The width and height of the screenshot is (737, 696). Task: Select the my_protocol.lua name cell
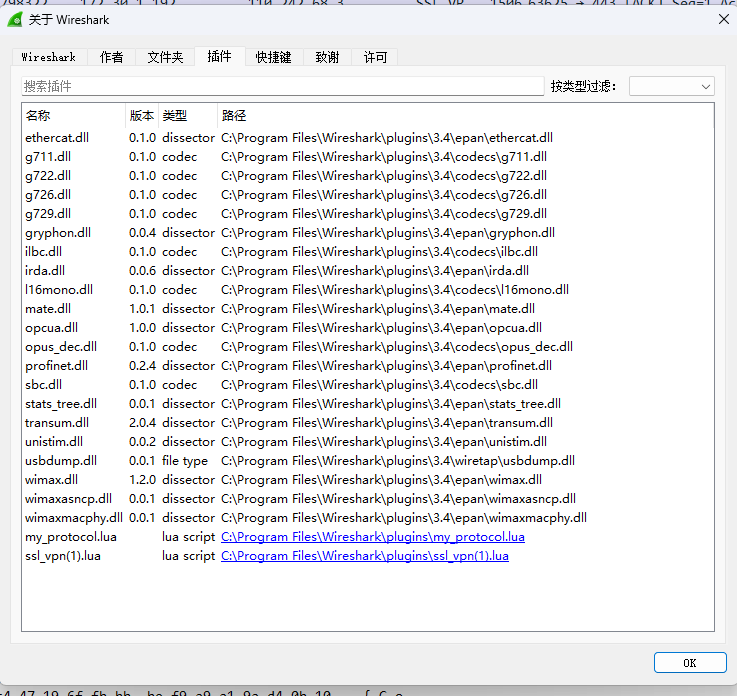coord(71,537)
